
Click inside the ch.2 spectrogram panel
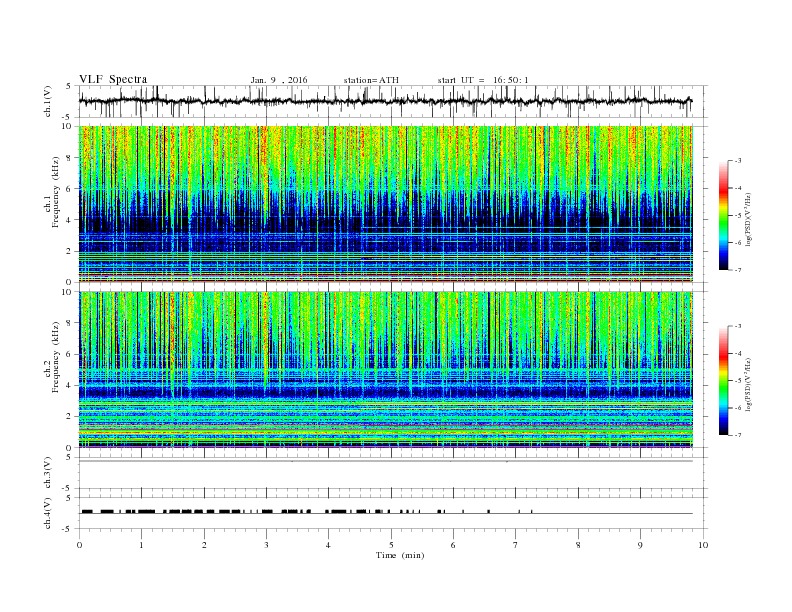click(x=386, y=369)
